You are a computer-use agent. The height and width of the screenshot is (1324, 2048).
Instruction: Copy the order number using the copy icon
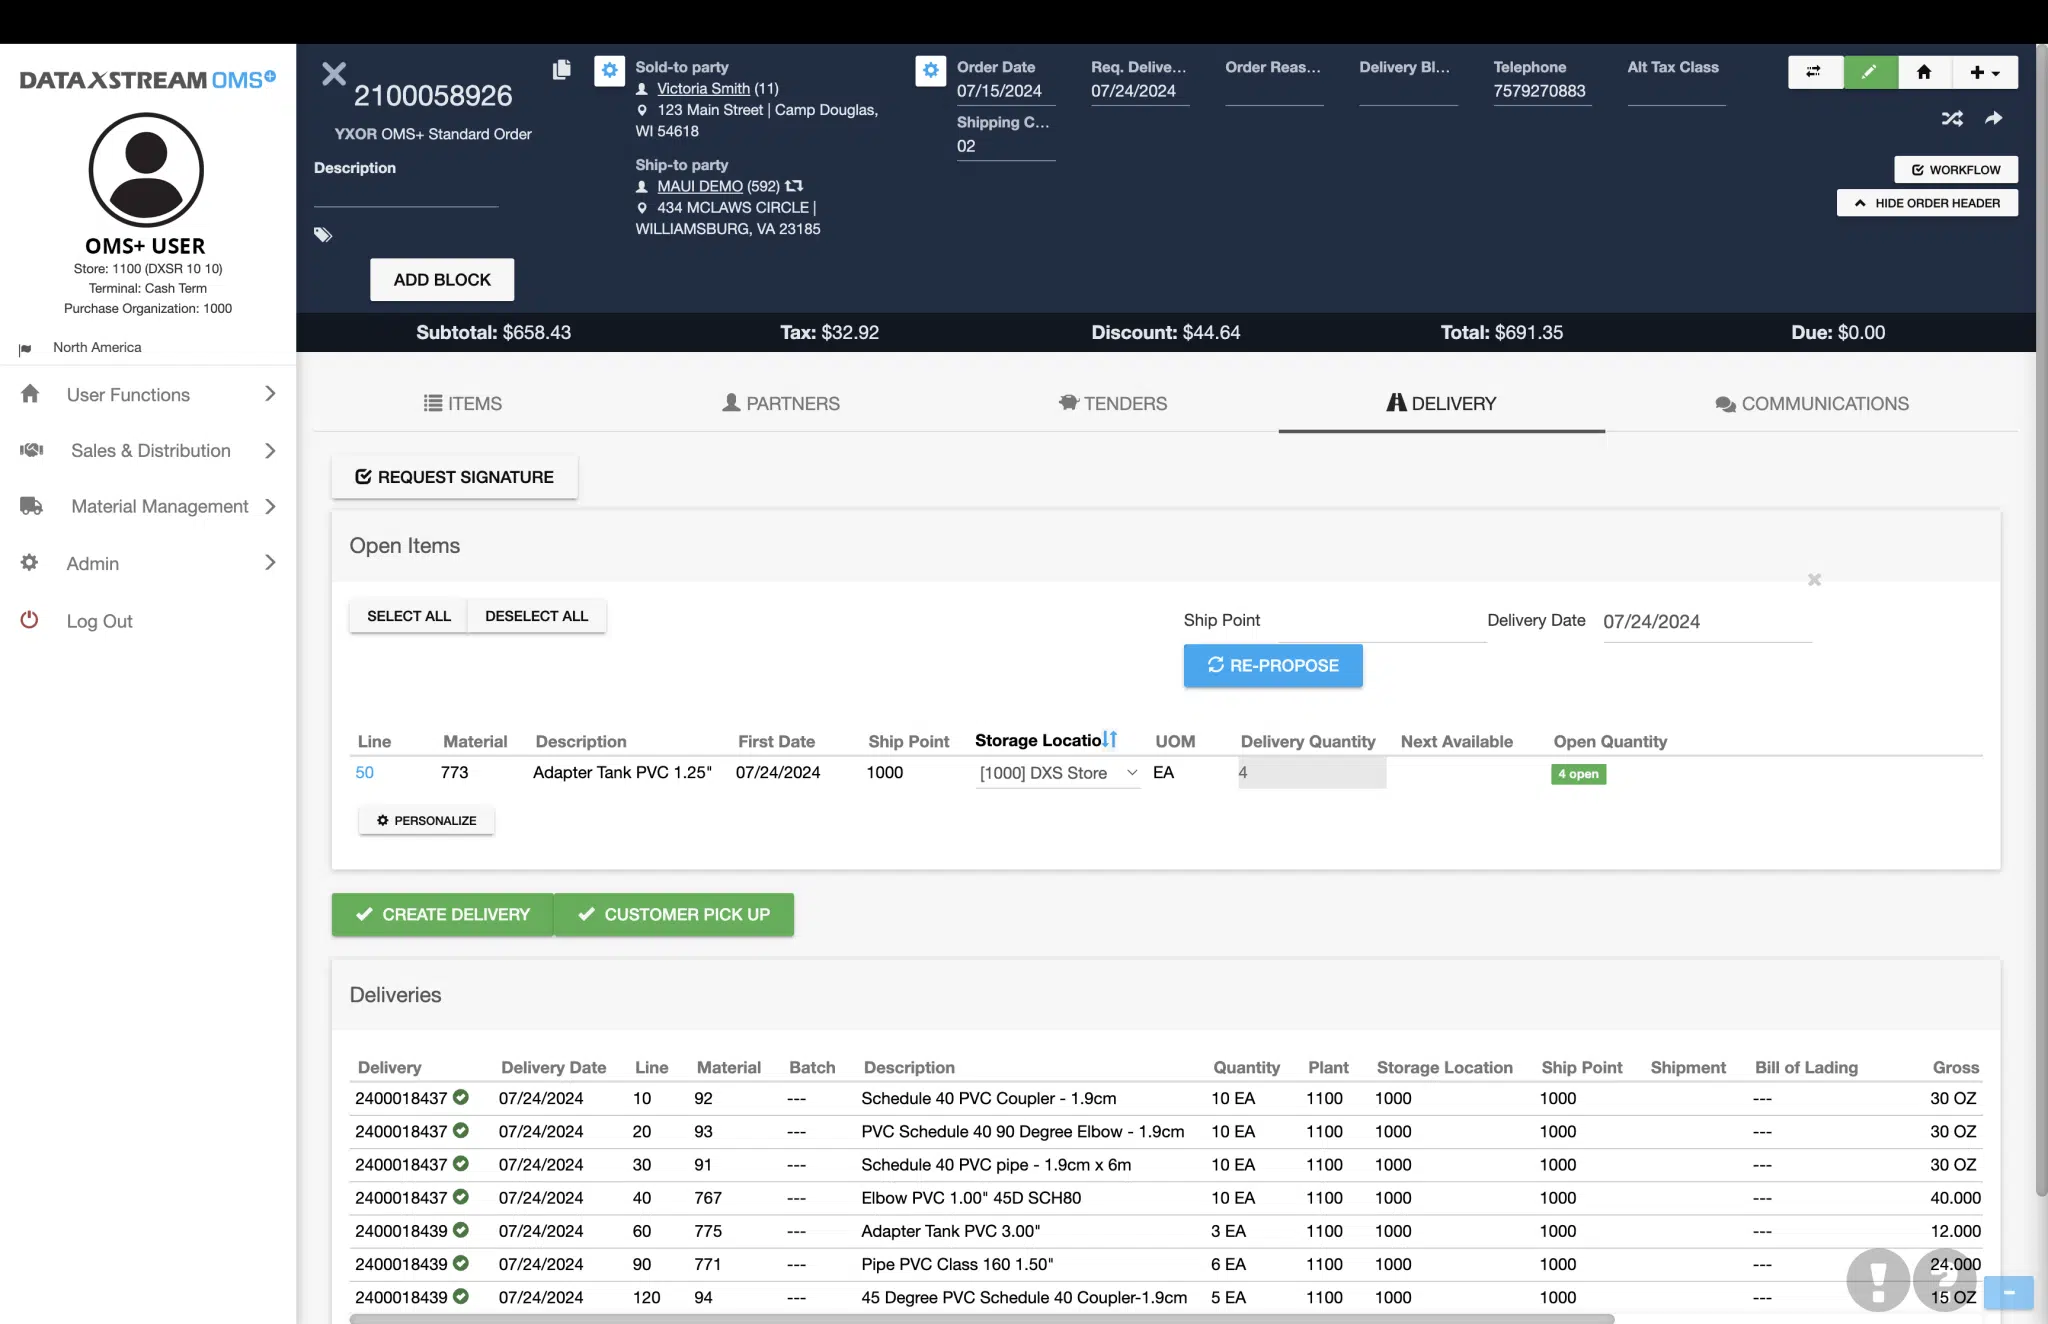click(x=562, y=70)
